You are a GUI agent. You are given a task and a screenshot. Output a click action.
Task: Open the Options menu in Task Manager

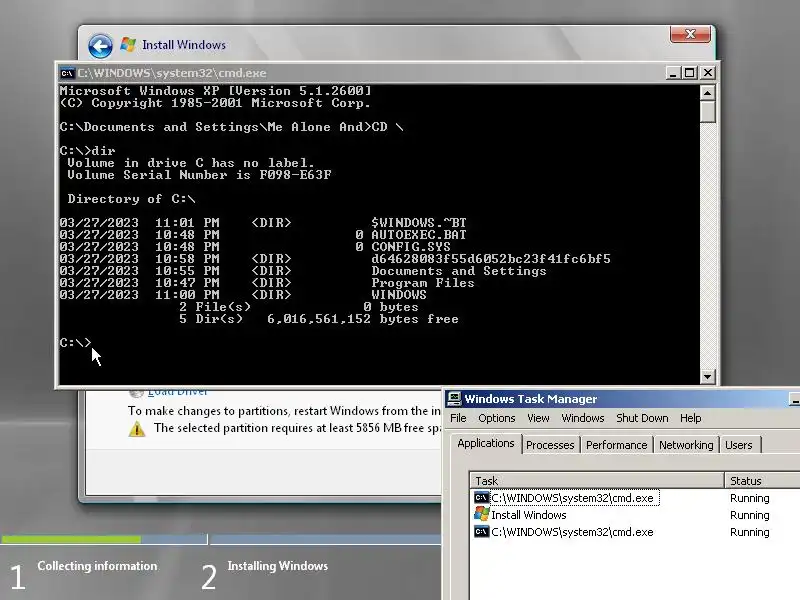pyautogui.click(x=496, y=418)
